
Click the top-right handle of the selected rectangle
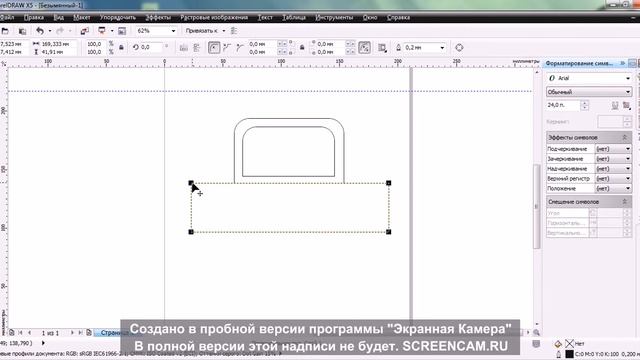389,183
